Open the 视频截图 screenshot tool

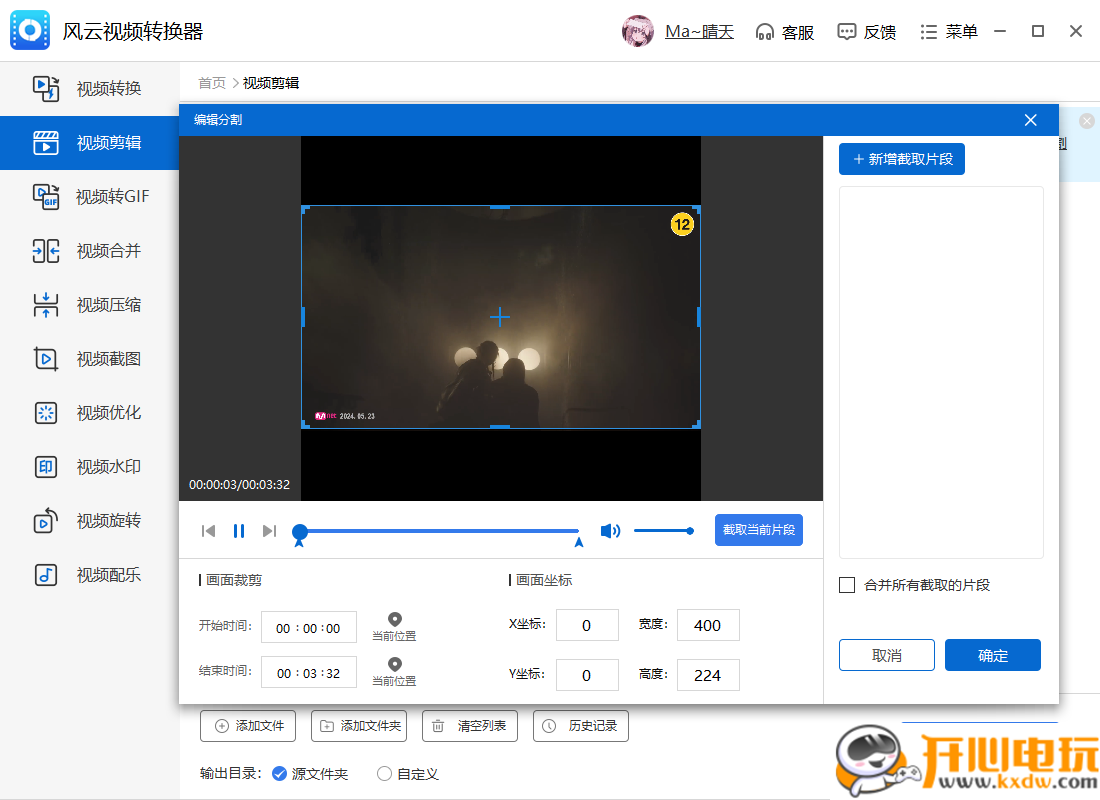[x=90, y=358]
